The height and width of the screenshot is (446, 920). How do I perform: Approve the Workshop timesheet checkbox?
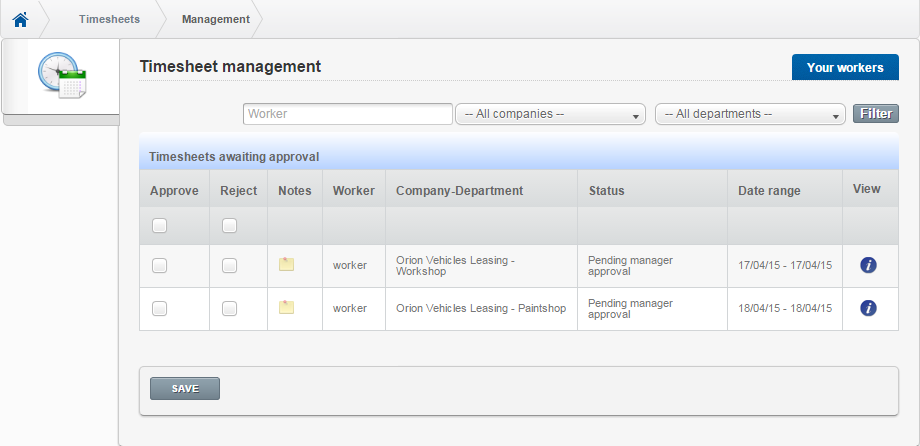click(160, 266)
